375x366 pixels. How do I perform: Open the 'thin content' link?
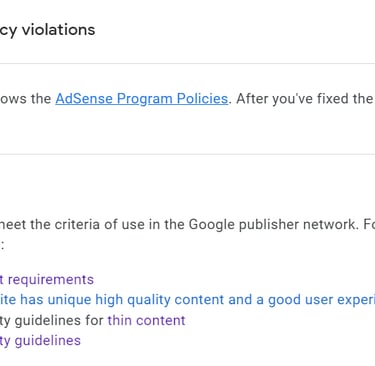pyautogui.click(x=146, y=320)
